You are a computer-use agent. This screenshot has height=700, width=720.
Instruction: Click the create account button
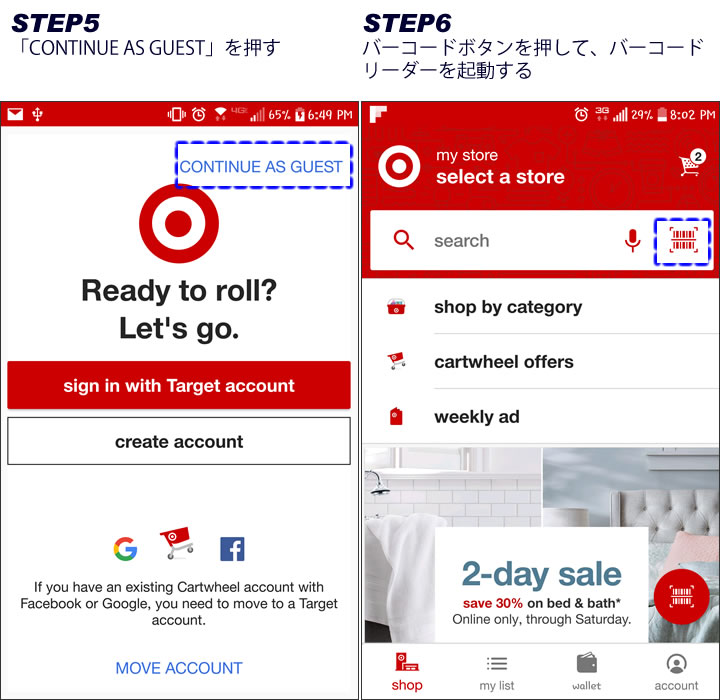coord(179,441)
